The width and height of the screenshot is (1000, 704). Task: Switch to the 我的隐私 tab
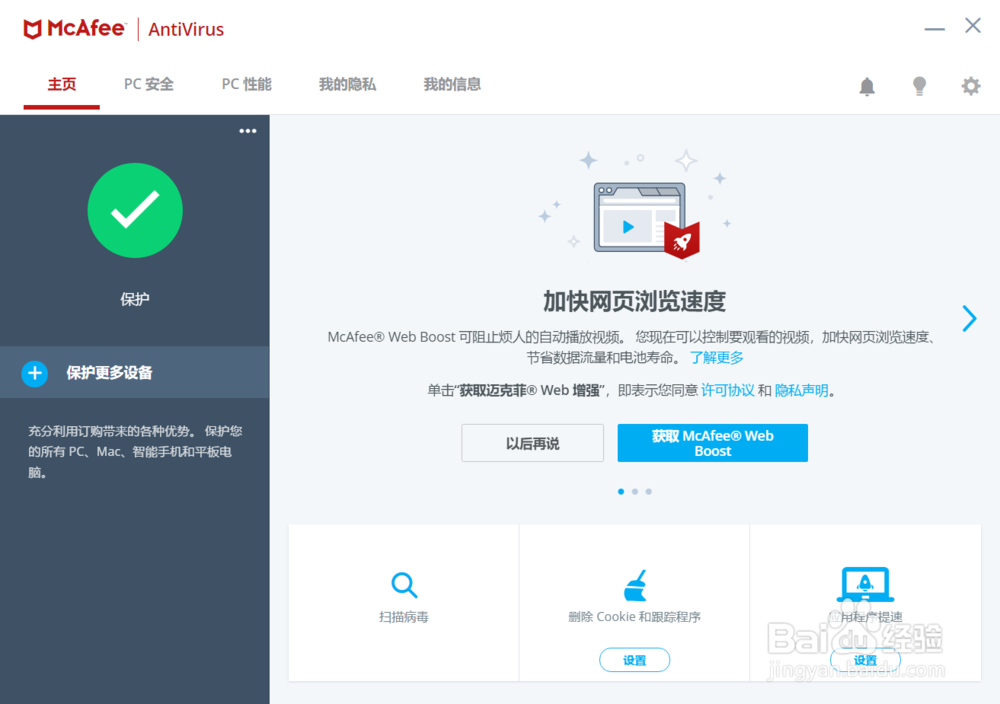click(348, 84)
